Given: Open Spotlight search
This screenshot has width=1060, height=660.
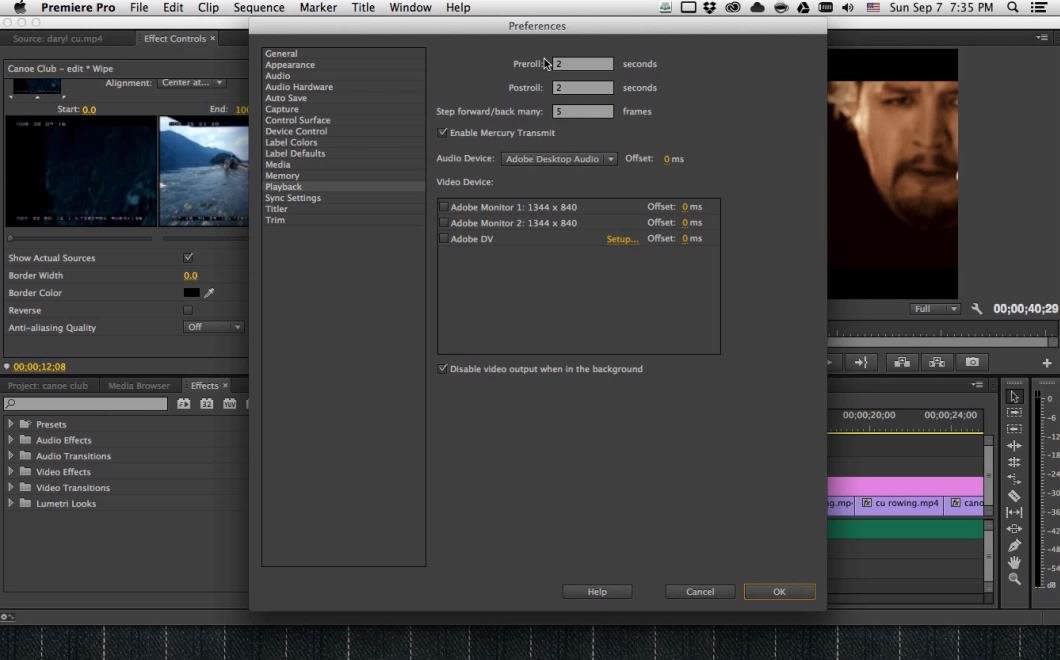Looking at the screenshot, I should 1013,7.
